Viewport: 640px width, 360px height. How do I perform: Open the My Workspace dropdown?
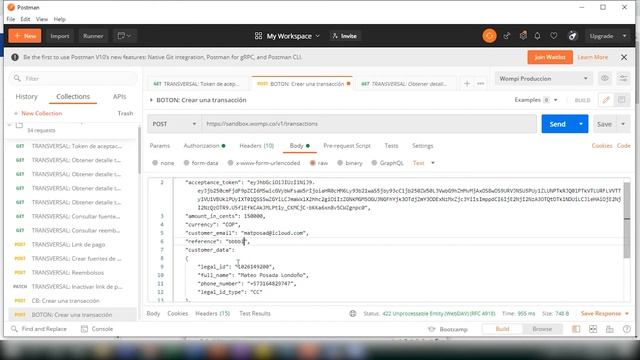[287, 36]
